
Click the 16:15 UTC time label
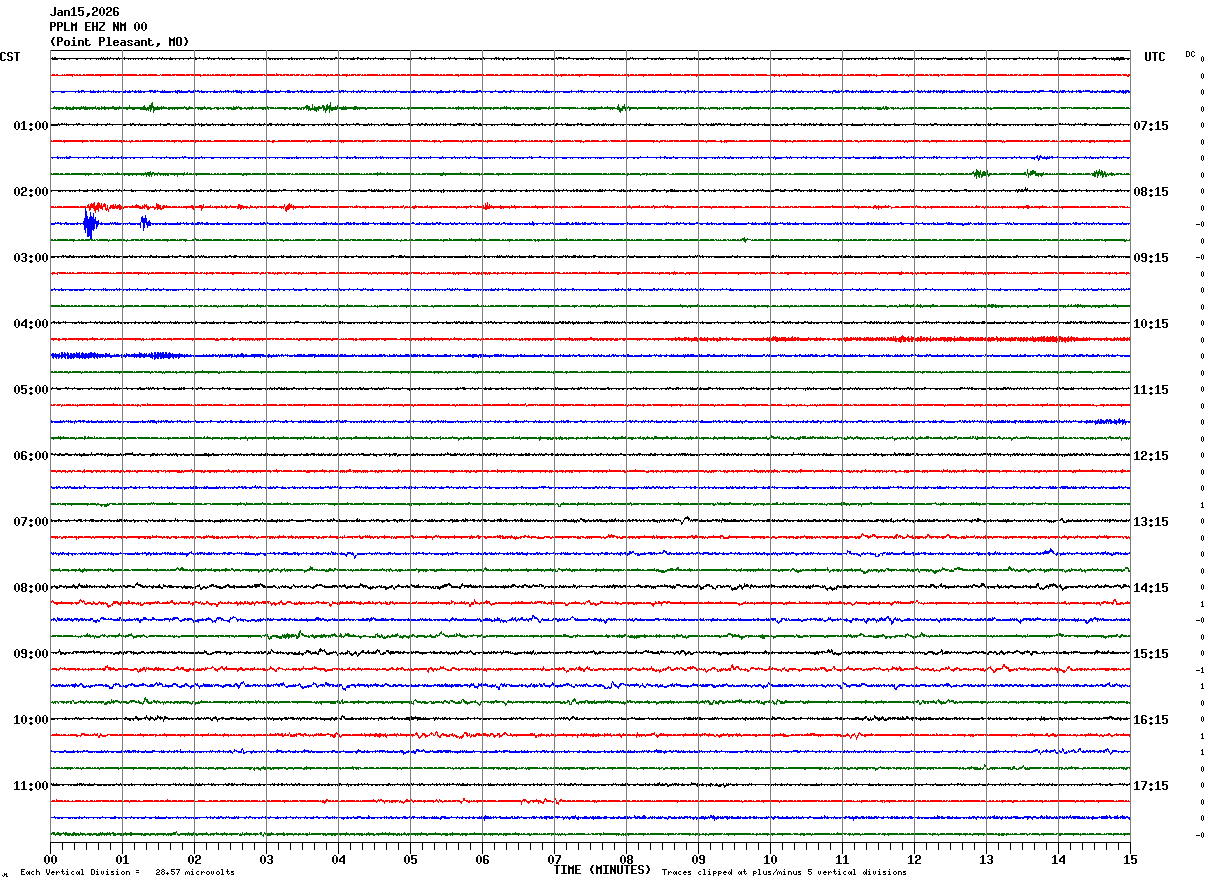point(1151,720)
